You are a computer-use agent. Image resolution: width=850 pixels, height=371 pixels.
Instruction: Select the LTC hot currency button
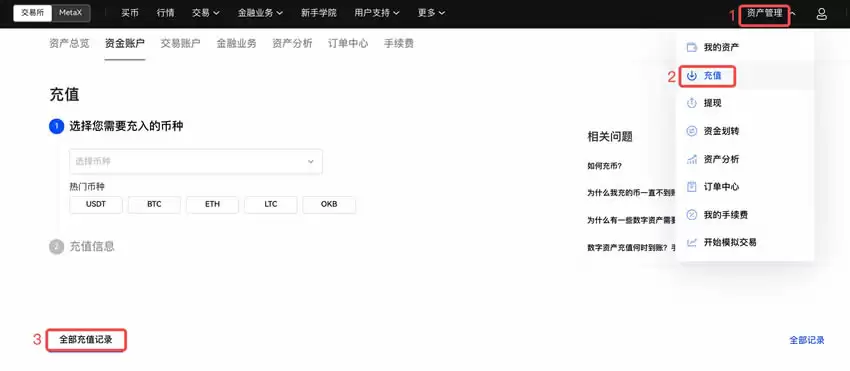[x=271, y=205]
